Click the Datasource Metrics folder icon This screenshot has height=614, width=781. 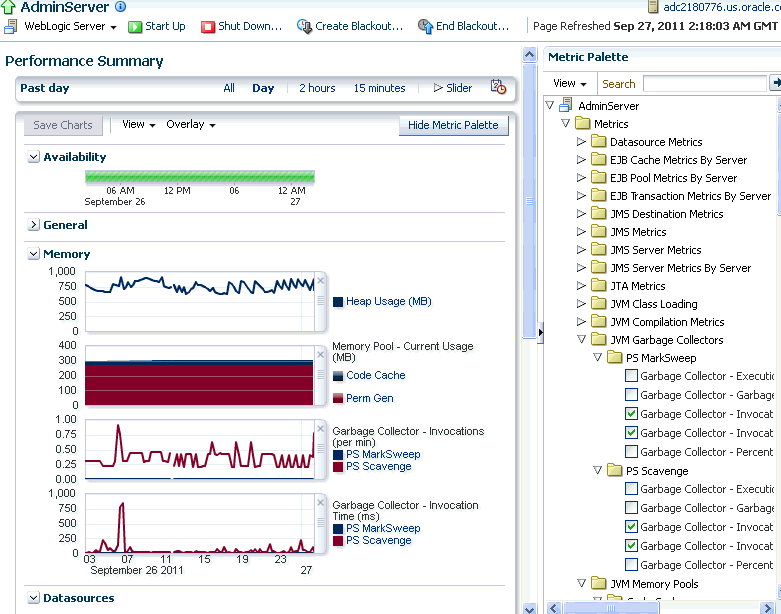[x=598, y=141]
